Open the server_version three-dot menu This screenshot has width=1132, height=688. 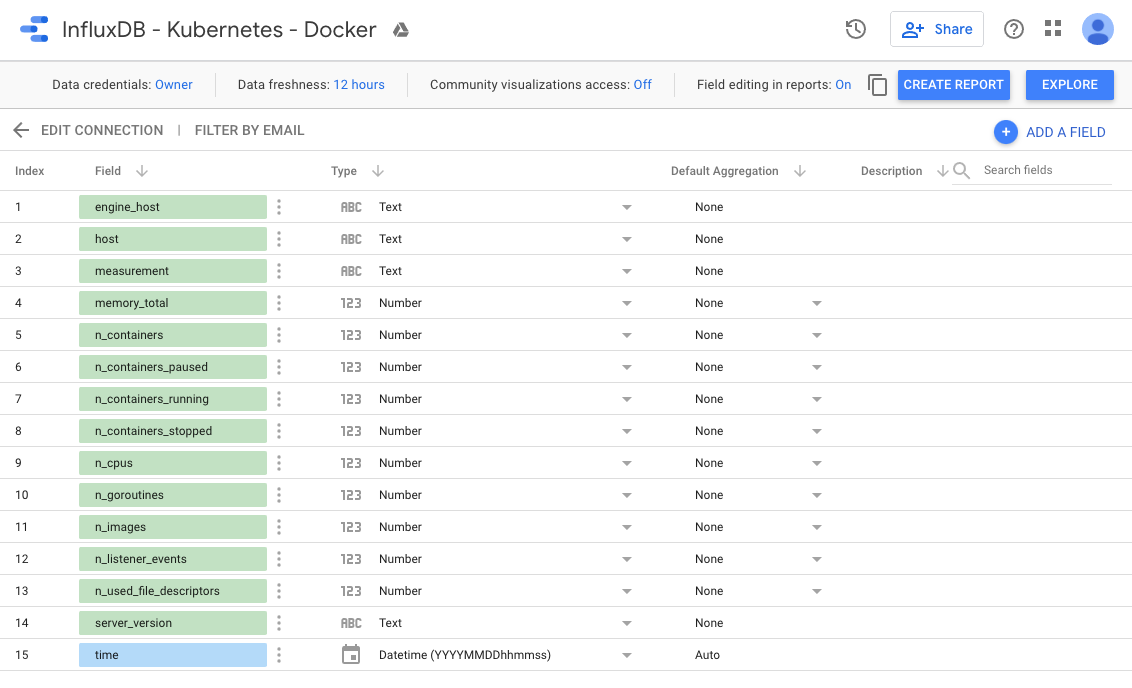coord(279,623)
